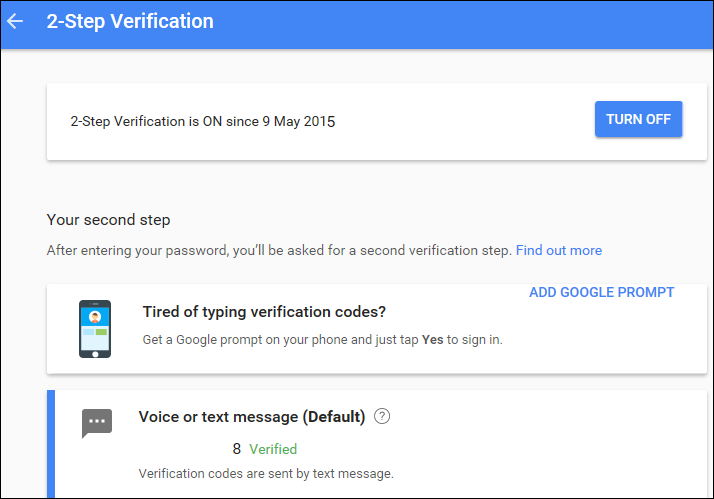Image resolution: width=714 pixels, height=499 pixels.
Task: Click the green Verified status label
Action: 273,449
